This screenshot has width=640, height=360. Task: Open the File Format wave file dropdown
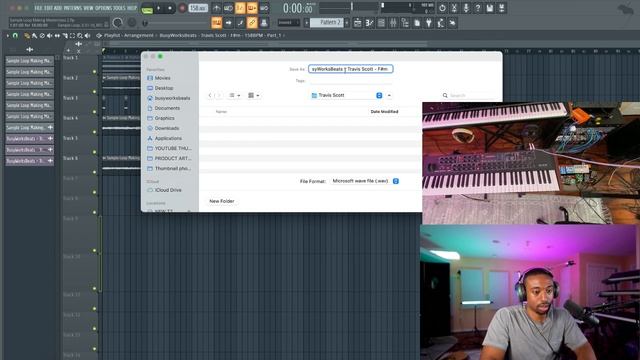pyautogui.click(x=364, y=181)
